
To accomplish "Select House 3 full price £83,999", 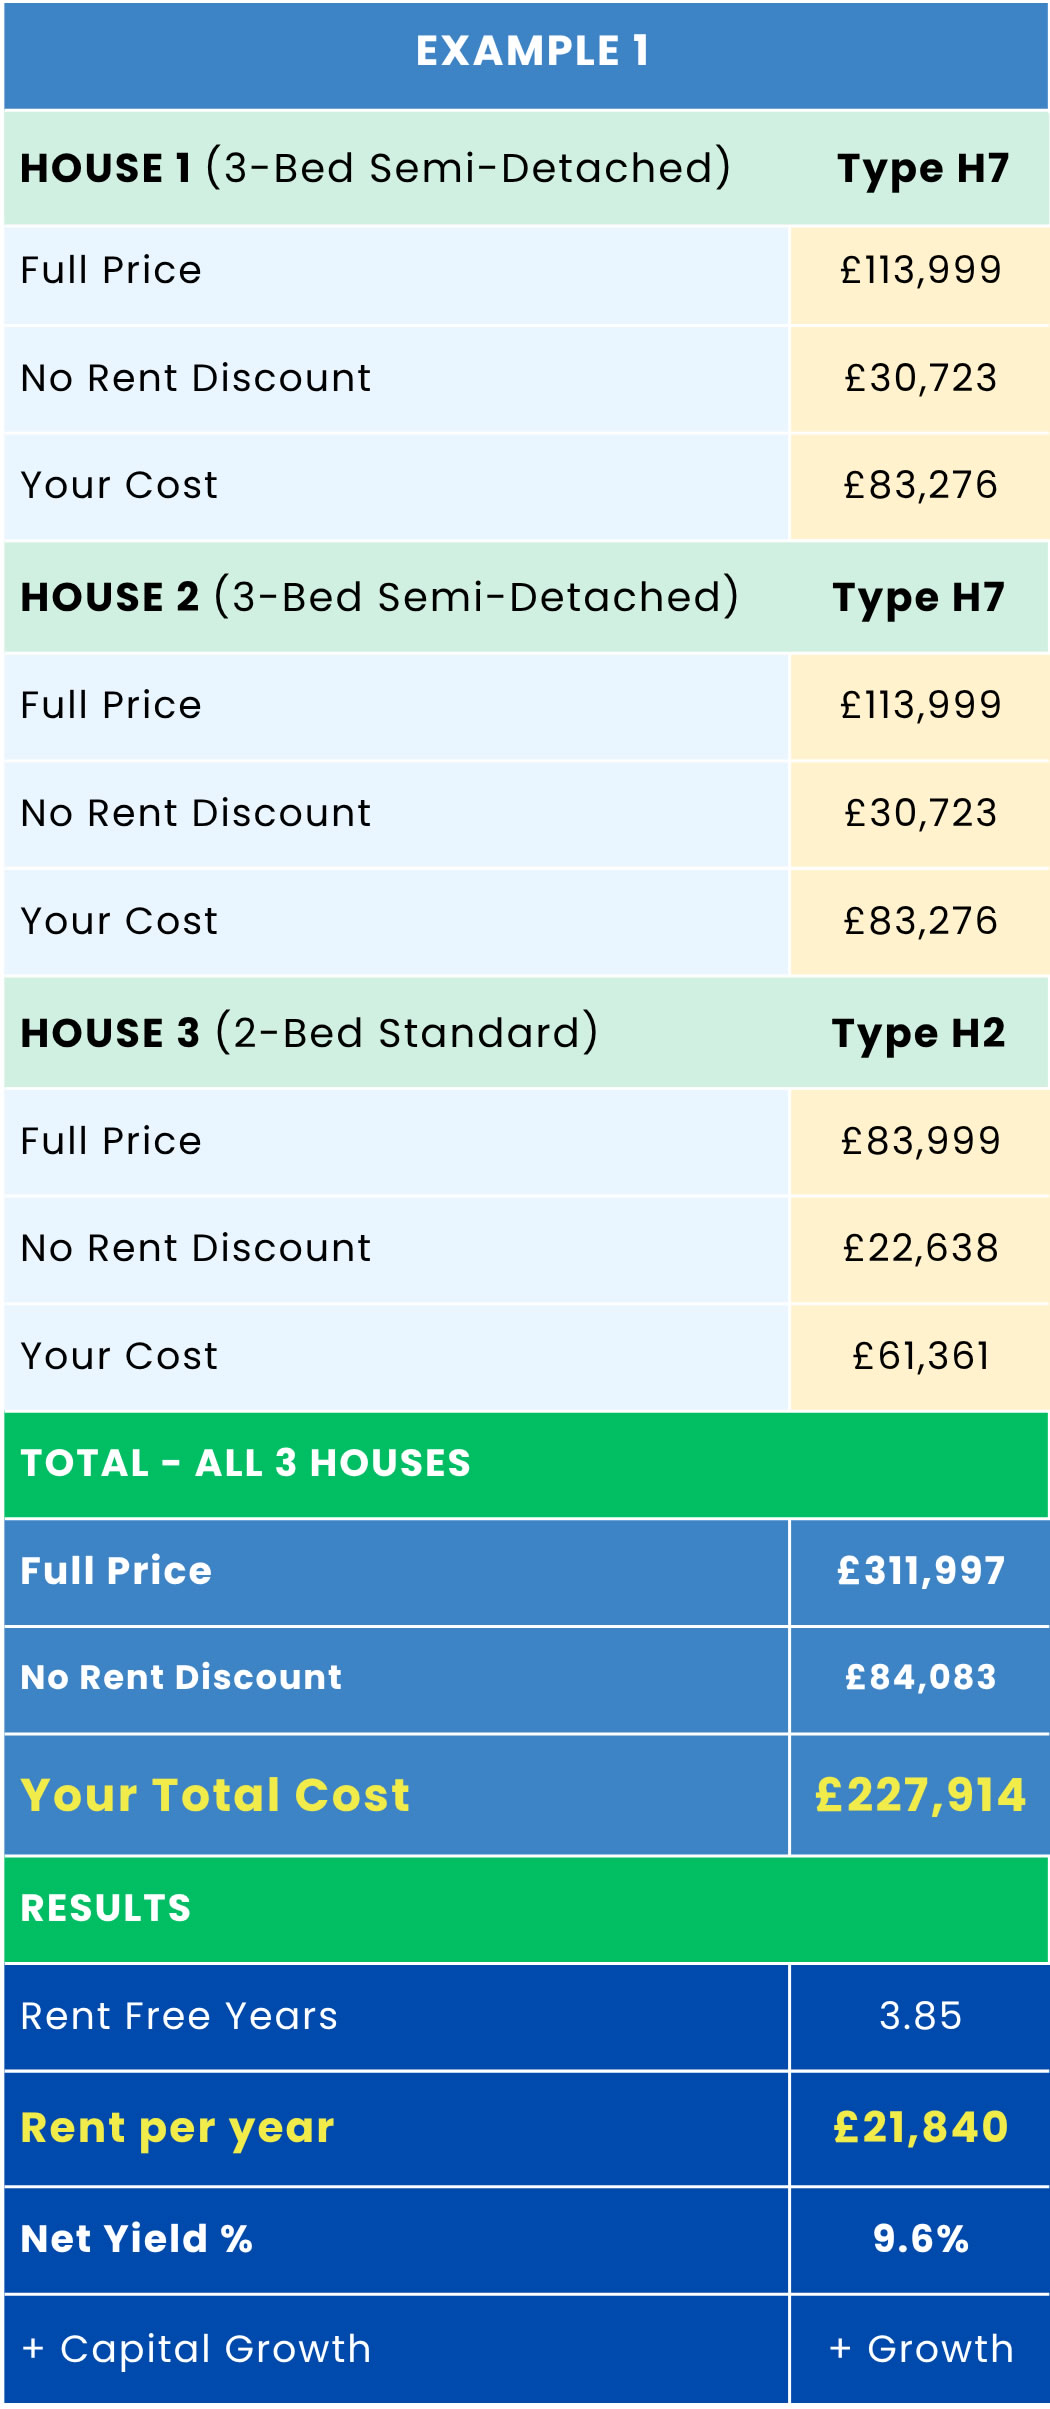I will [x=920, y=1141].
